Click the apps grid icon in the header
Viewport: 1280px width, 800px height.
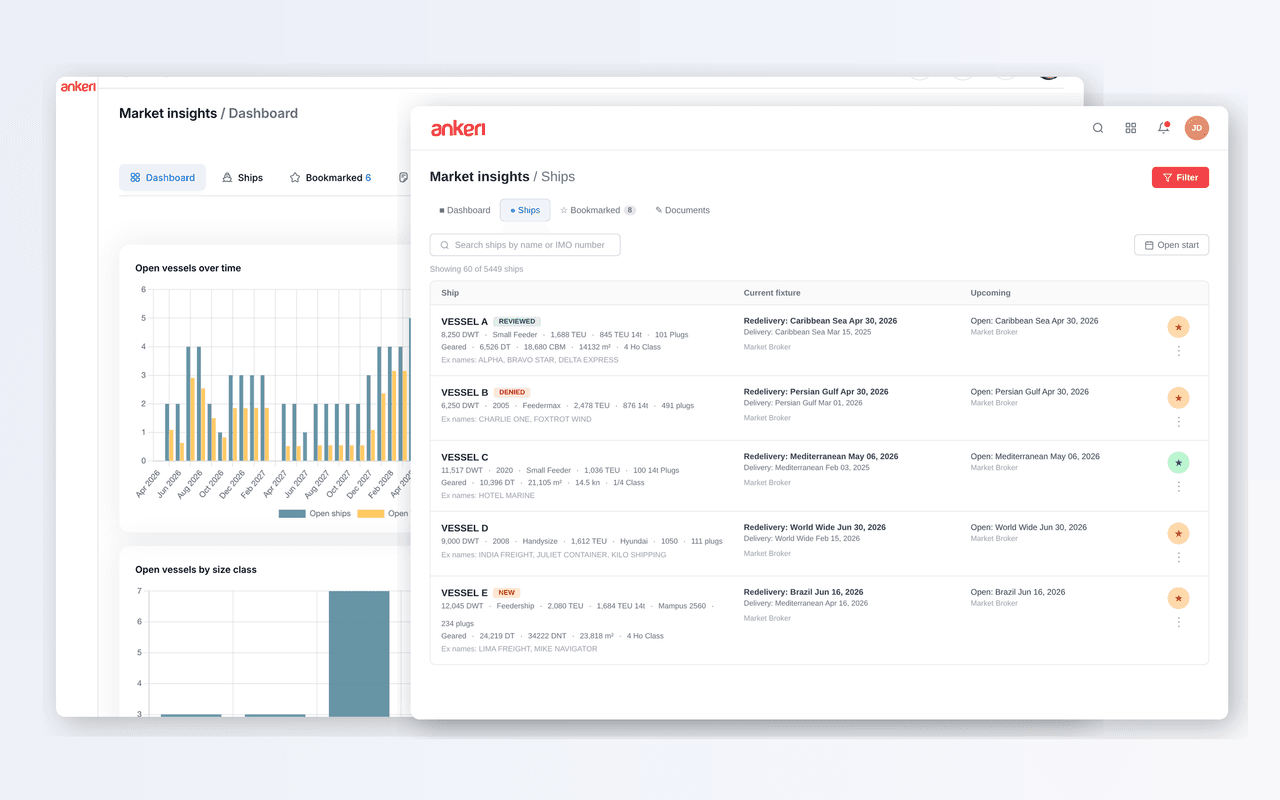1130,127
